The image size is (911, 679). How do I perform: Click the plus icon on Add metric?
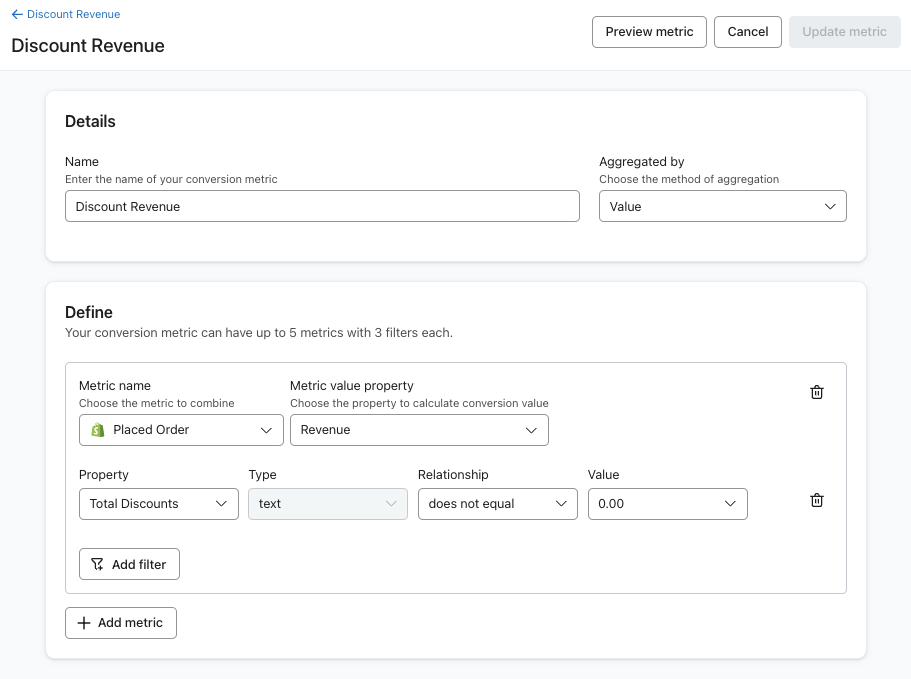[x=84, y=623]
